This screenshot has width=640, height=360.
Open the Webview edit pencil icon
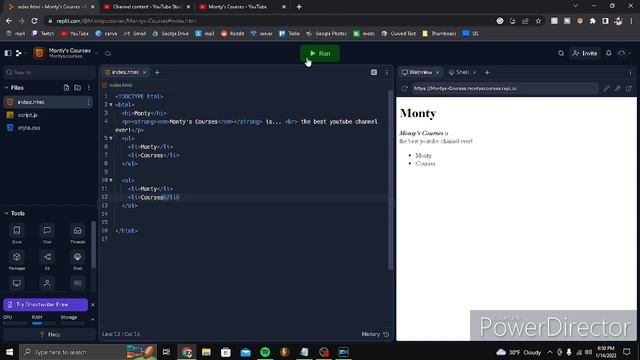(x=606, y=88)
